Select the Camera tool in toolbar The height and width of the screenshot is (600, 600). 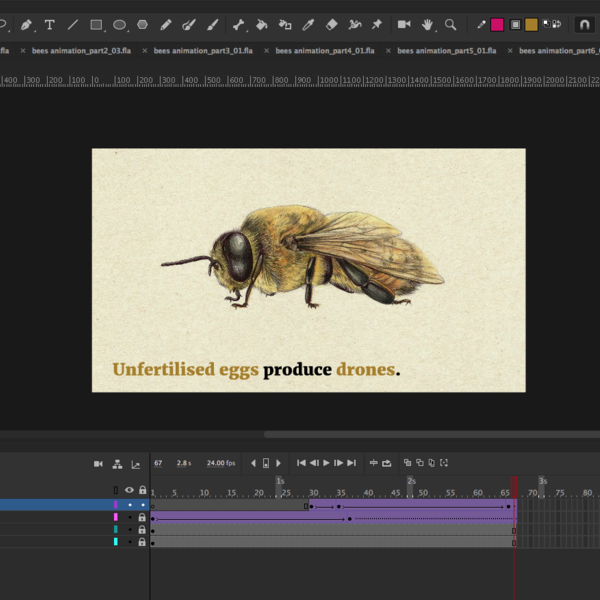(404, 25)
